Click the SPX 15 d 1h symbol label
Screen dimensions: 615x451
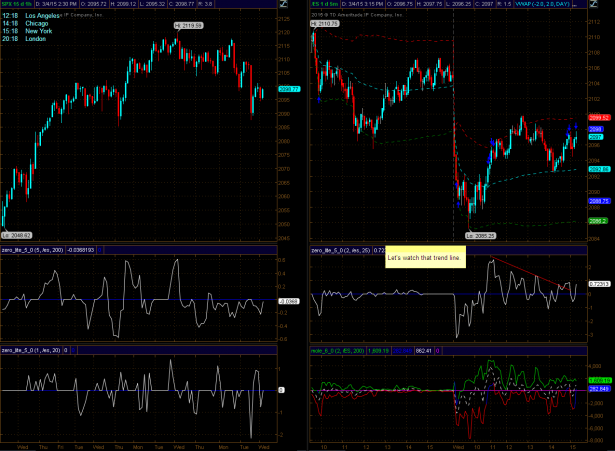(17, 4)
